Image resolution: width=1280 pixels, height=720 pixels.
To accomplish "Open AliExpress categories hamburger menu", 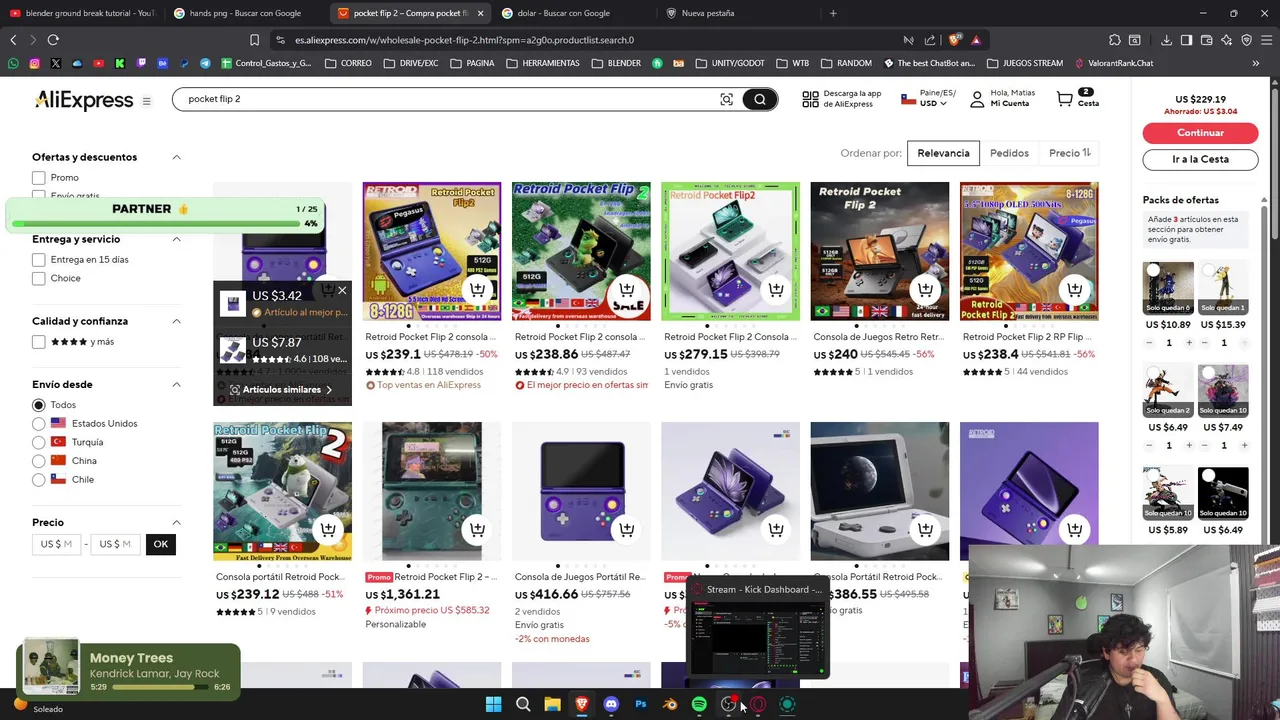I will pyautogui.click(x=146, y=101).
